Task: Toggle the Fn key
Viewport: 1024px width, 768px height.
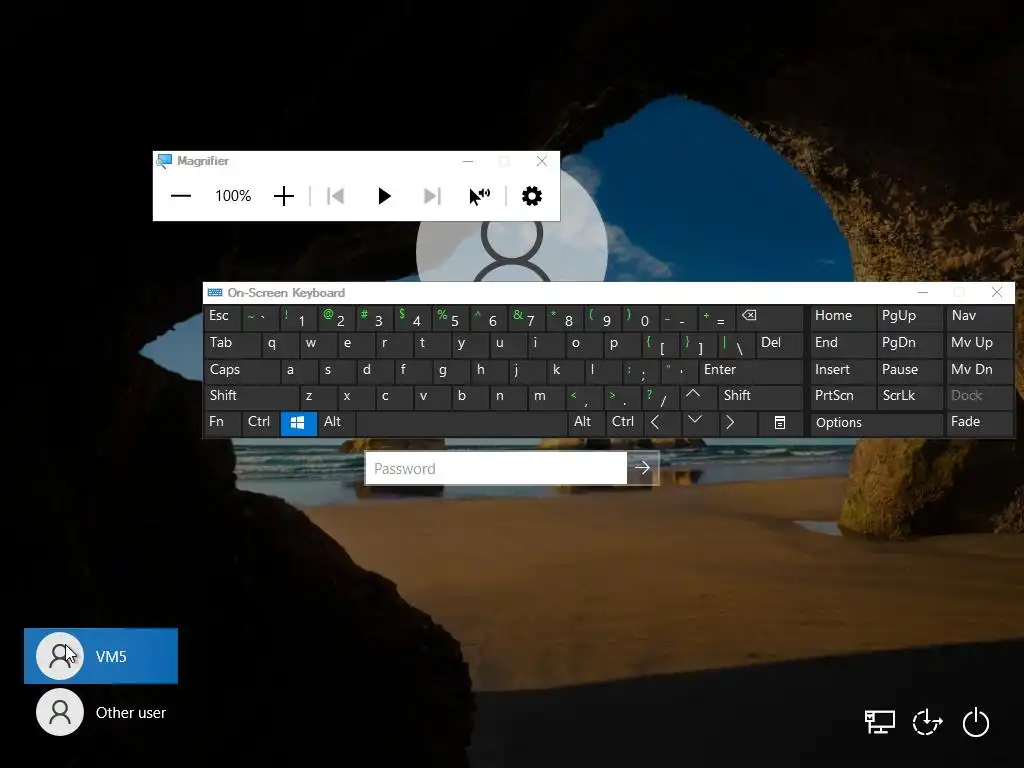Action: (x=221, y=423)
